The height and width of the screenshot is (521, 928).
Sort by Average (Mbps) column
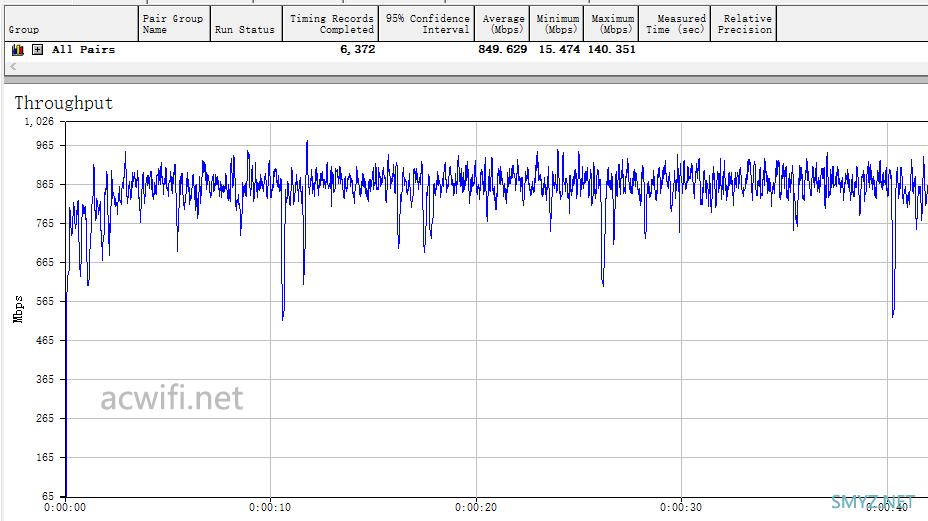503,24
